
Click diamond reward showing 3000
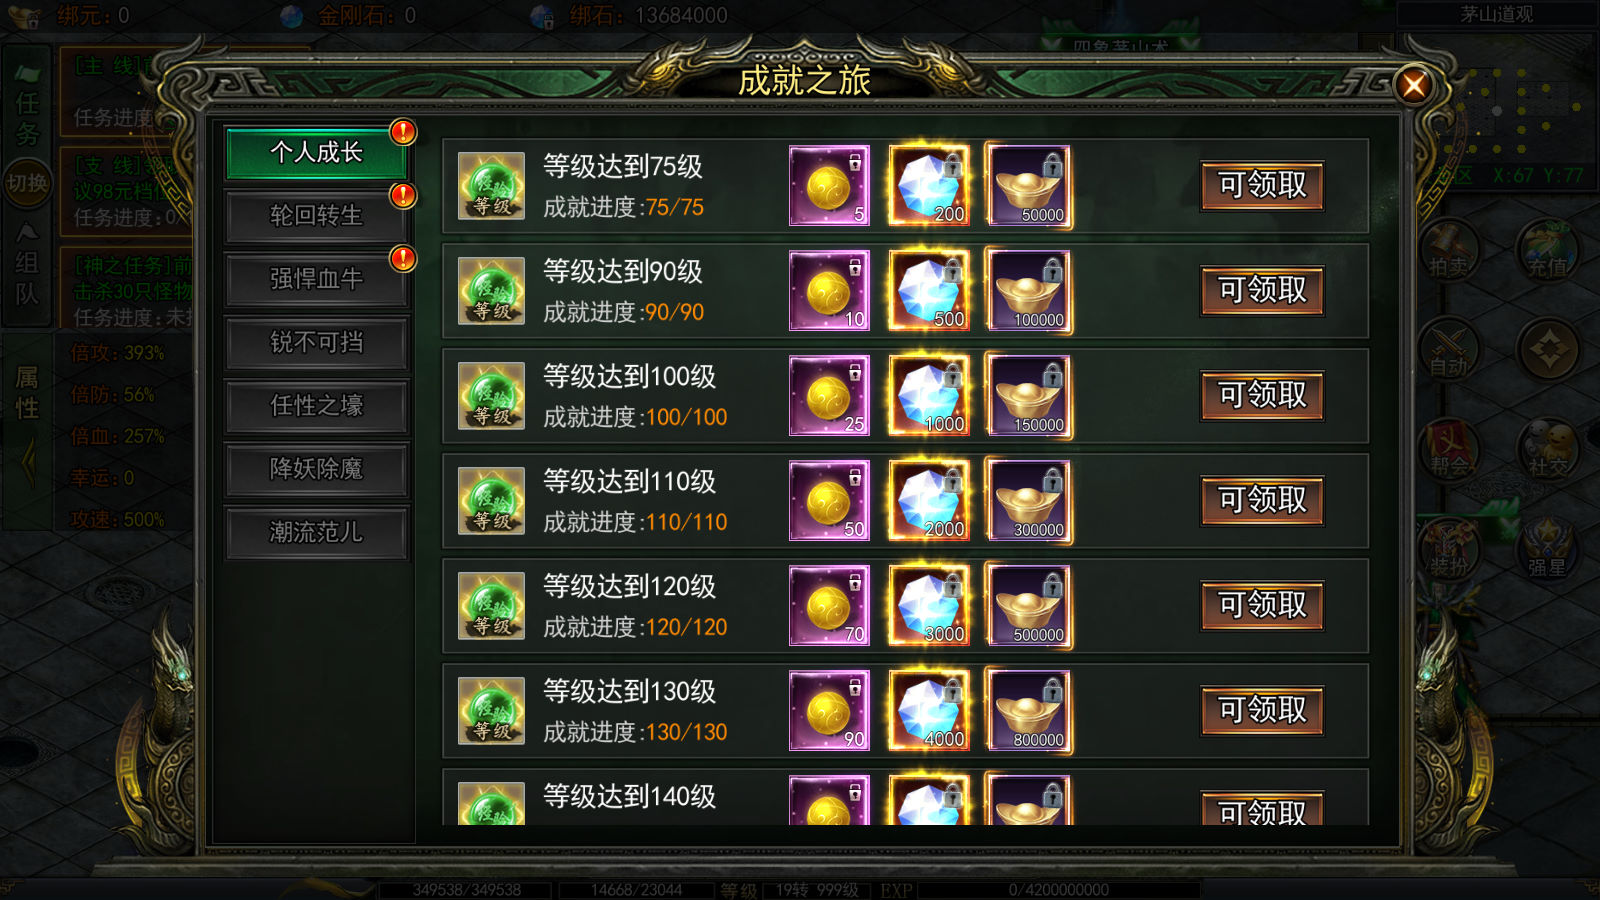point(929,606)
